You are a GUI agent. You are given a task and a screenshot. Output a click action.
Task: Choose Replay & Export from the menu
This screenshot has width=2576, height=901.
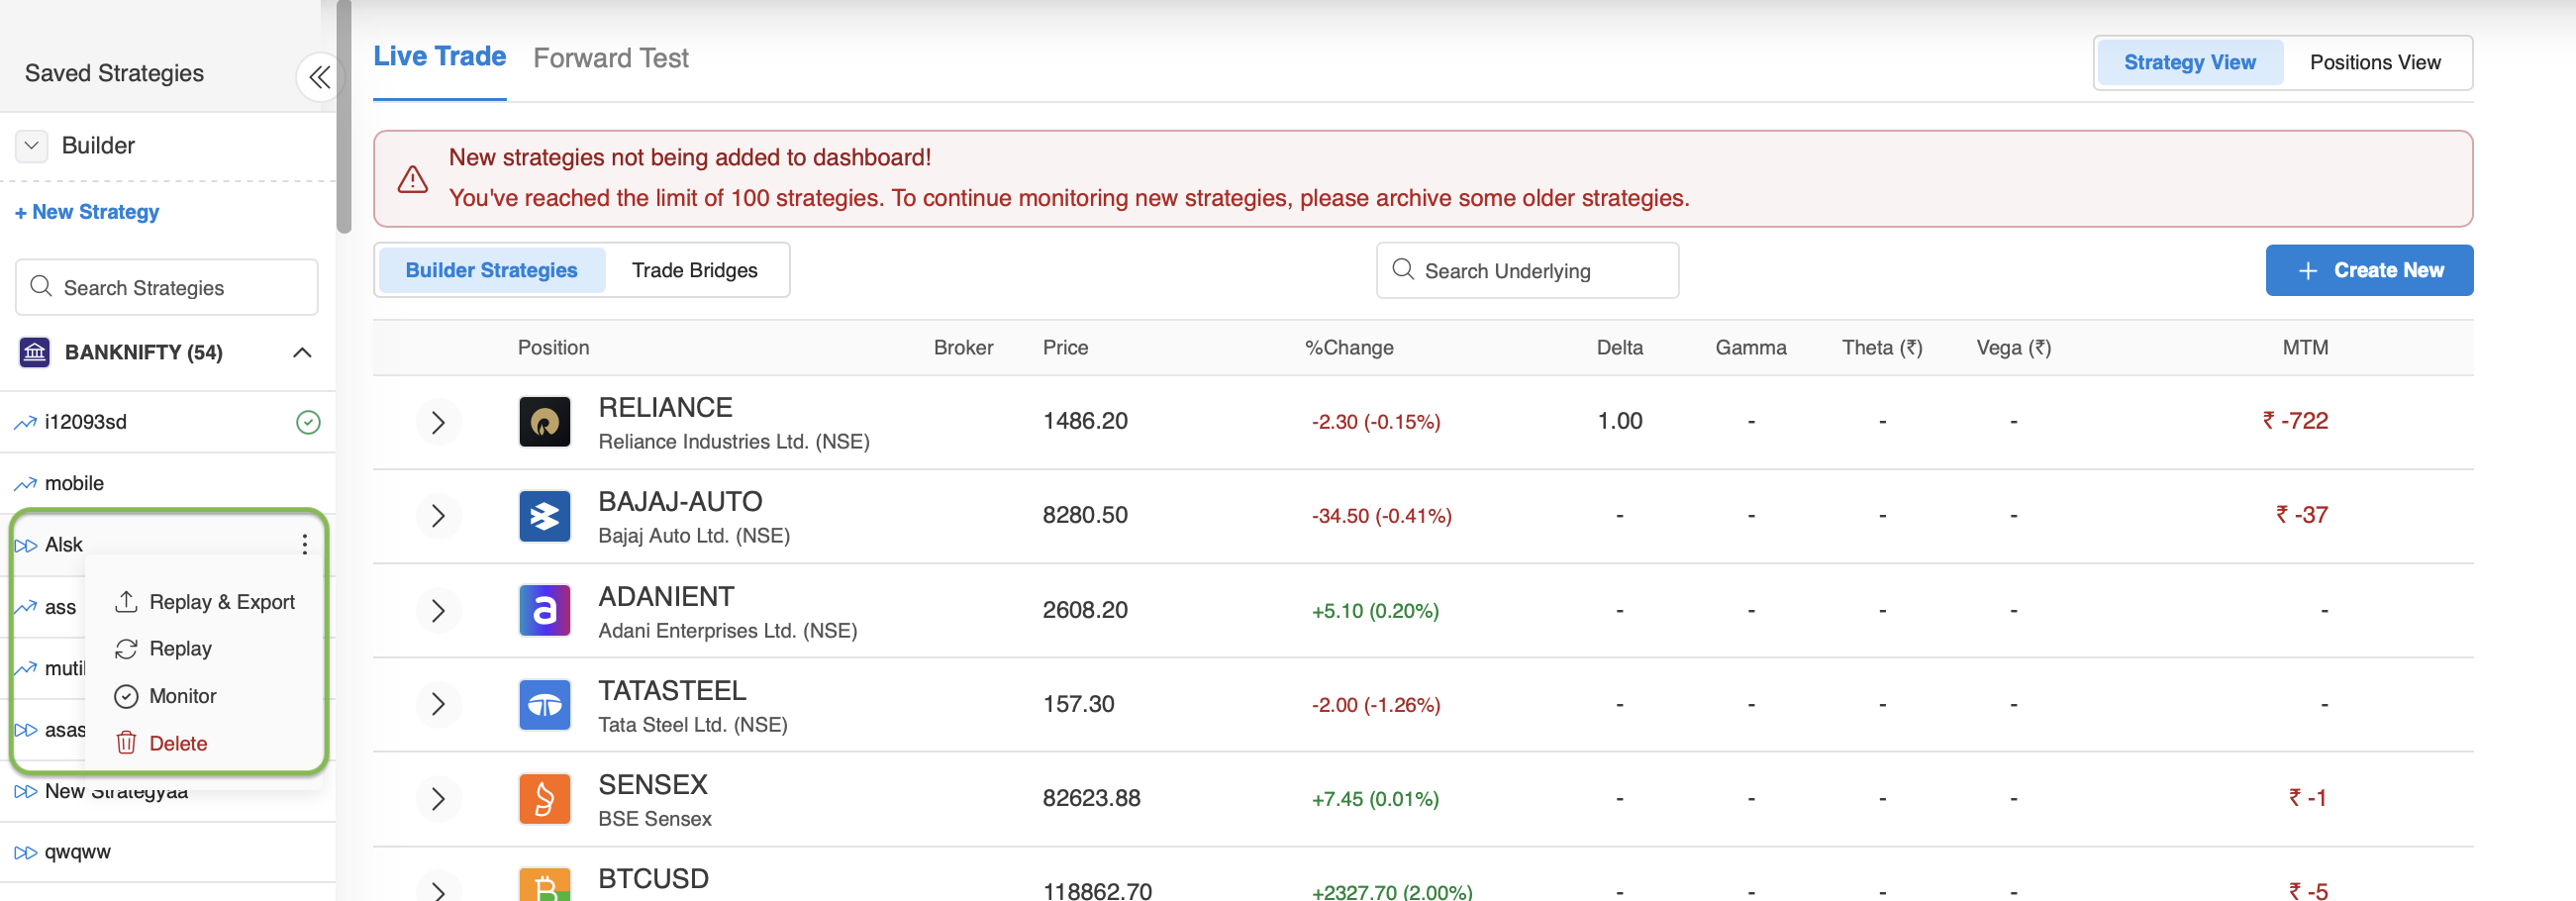tap(206, 601)
